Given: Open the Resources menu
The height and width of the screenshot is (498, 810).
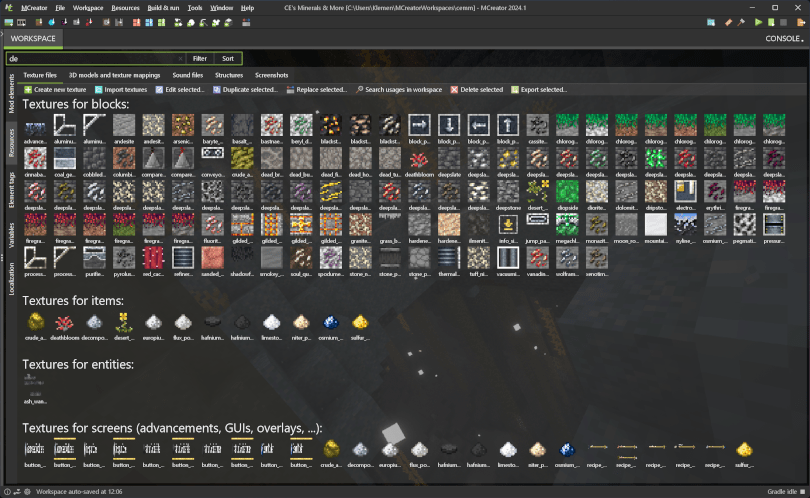Looking at the screenshot, I should [x=126, y=8].
